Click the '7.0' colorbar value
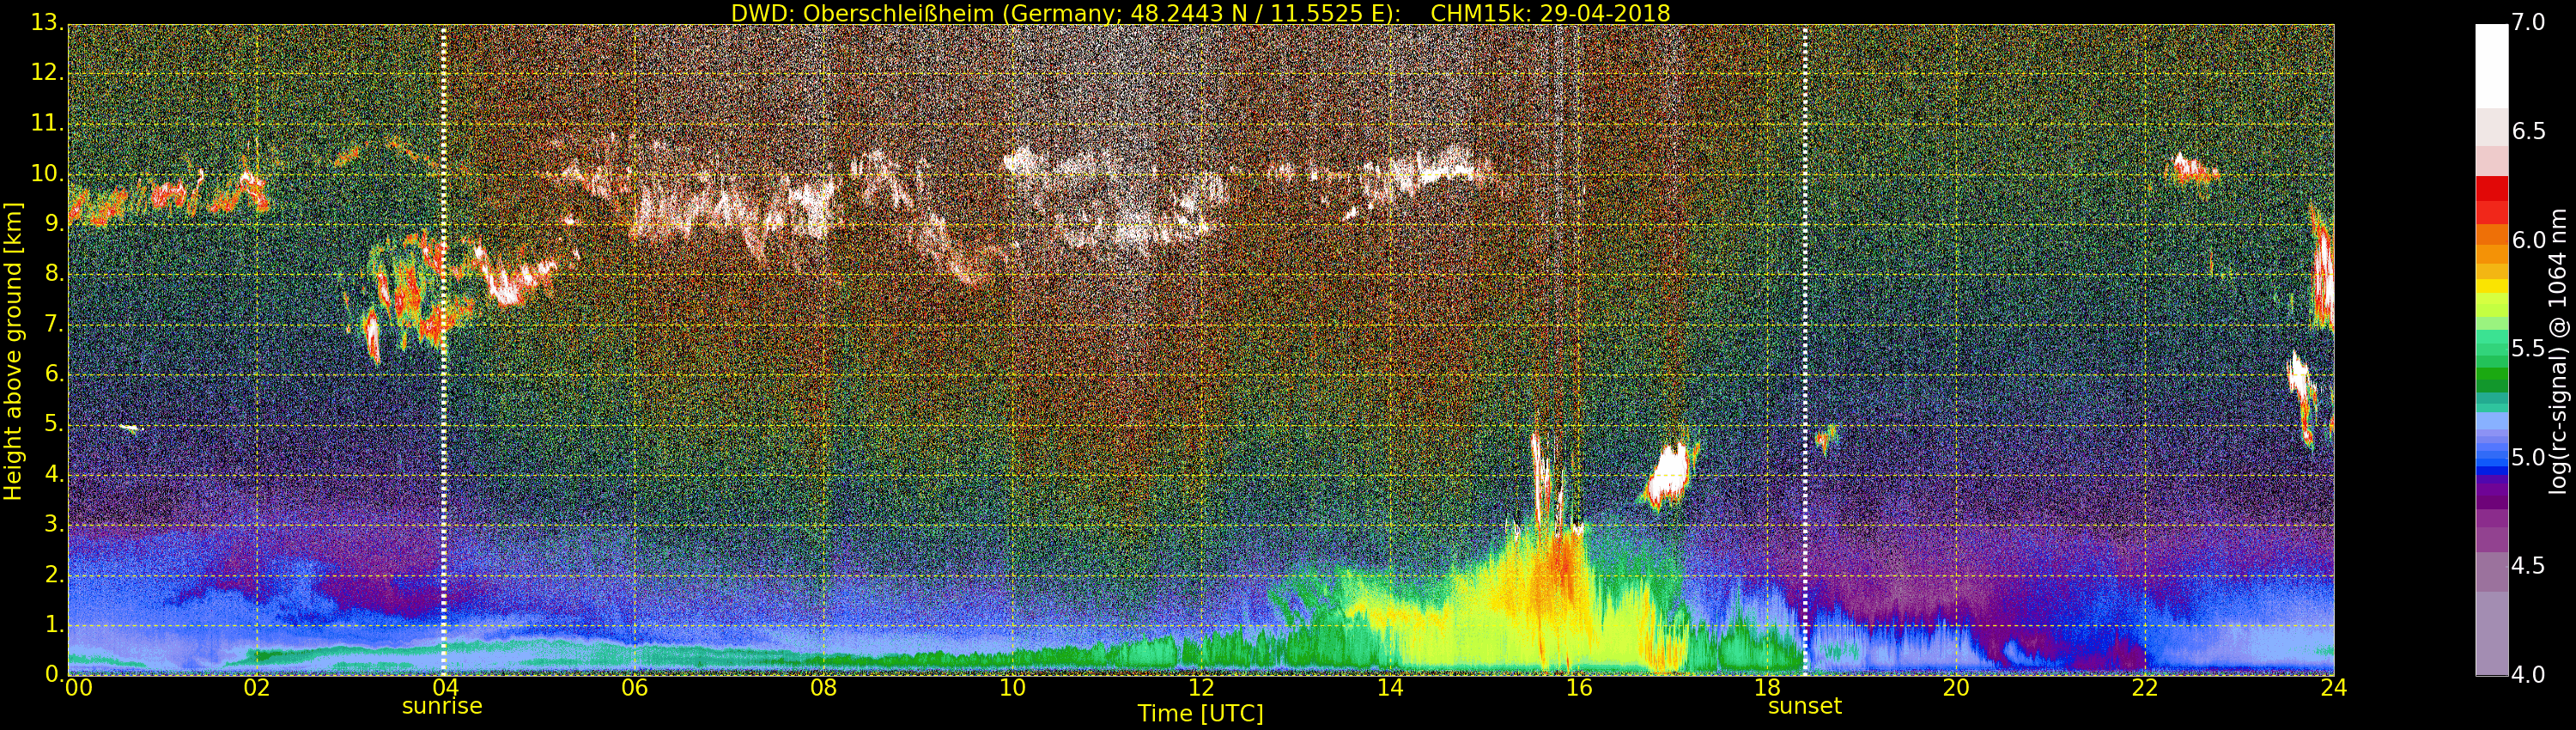Viewport: 2576px width, 730px height. tap(2529, 22)
